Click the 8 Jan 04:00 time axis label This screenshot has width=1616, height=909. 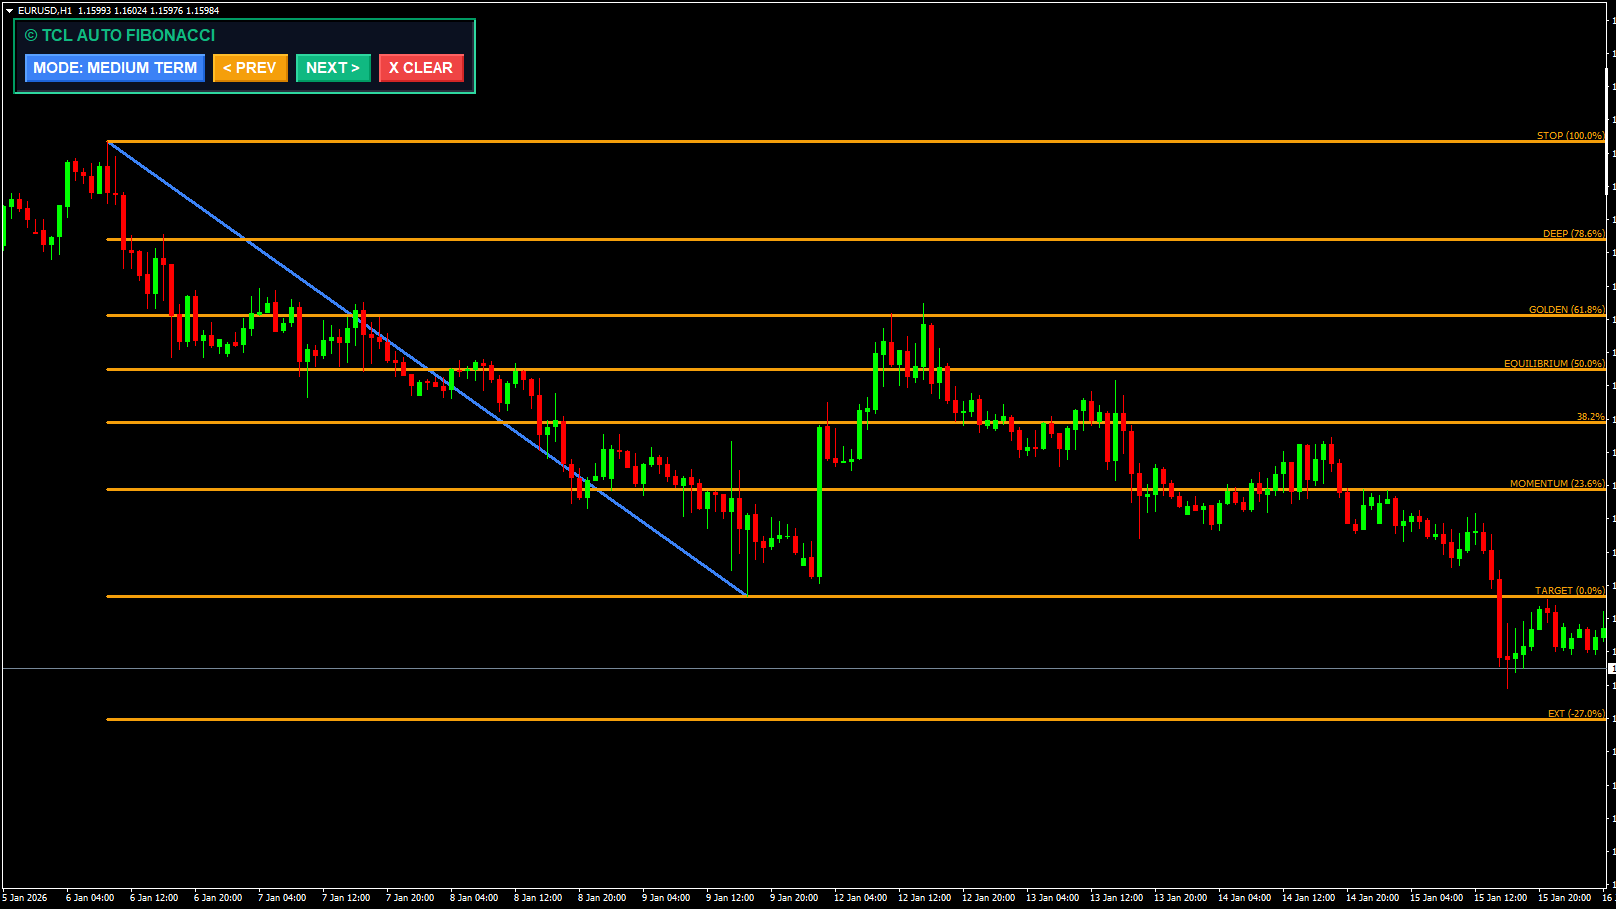(x=474, y=897)
